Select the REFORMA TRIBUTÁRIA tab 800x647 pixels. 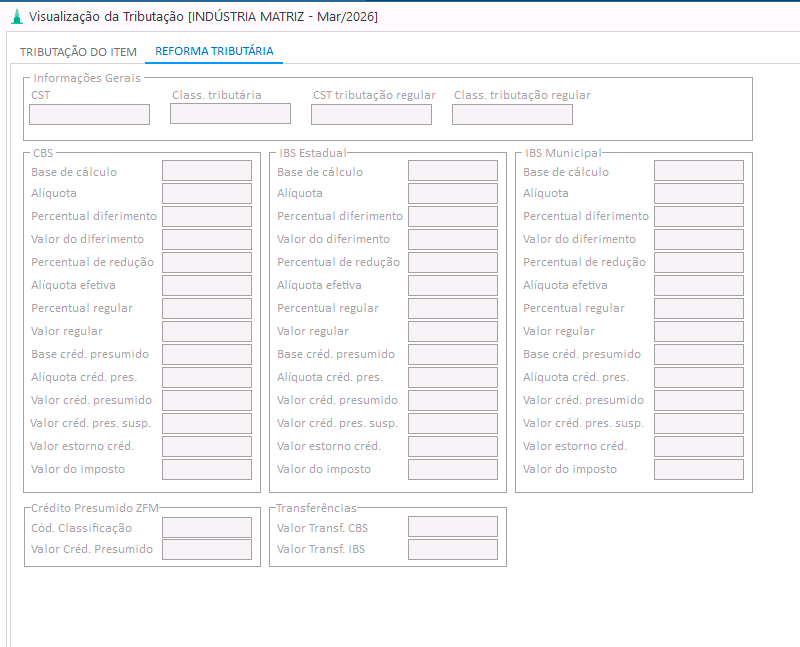(x=214, y=51)
